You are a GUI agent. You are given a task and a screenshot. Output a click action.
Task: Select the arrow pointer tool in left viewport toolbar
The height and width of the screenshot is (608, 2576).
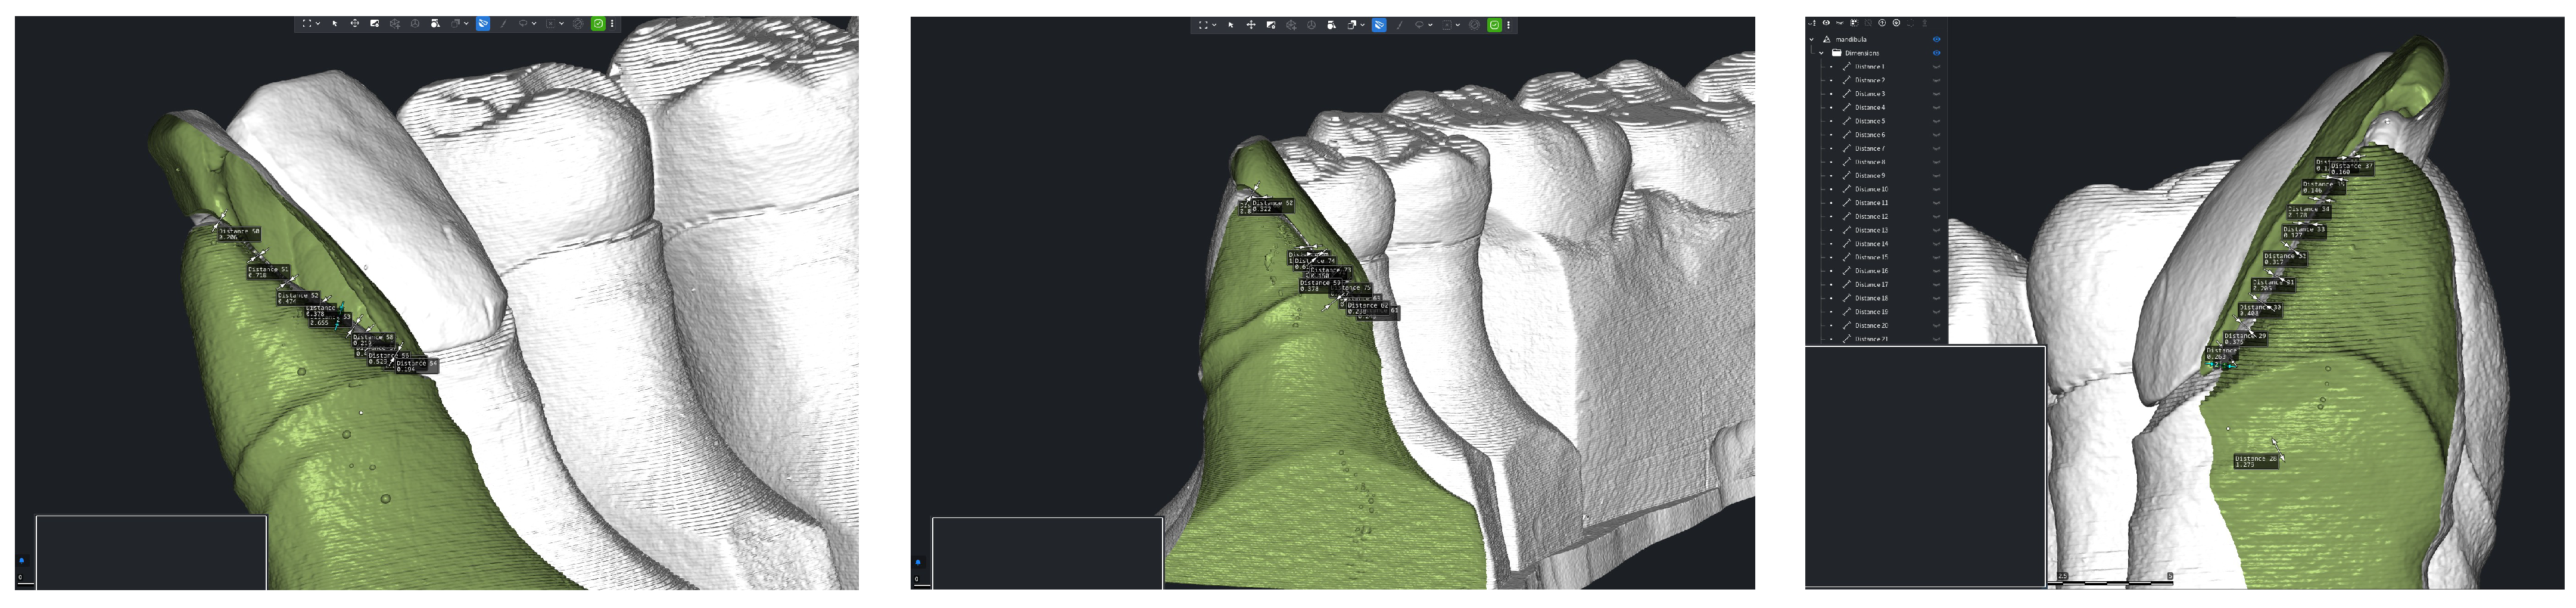tap(335, 24)
